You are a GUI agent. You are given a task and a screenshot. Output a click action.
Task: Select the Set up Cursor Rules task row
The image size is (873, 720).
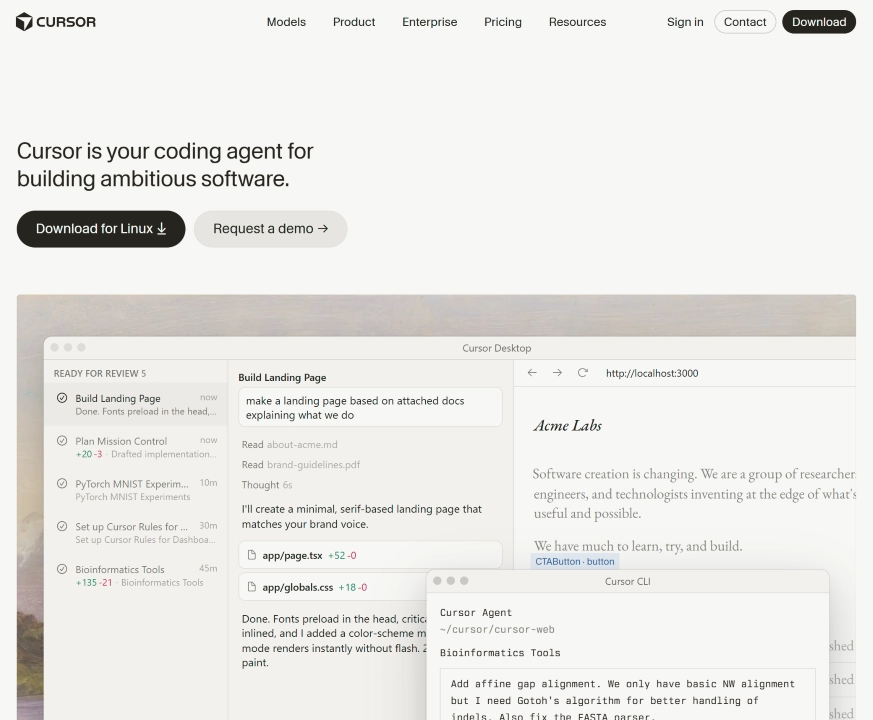tap(136, 533)
